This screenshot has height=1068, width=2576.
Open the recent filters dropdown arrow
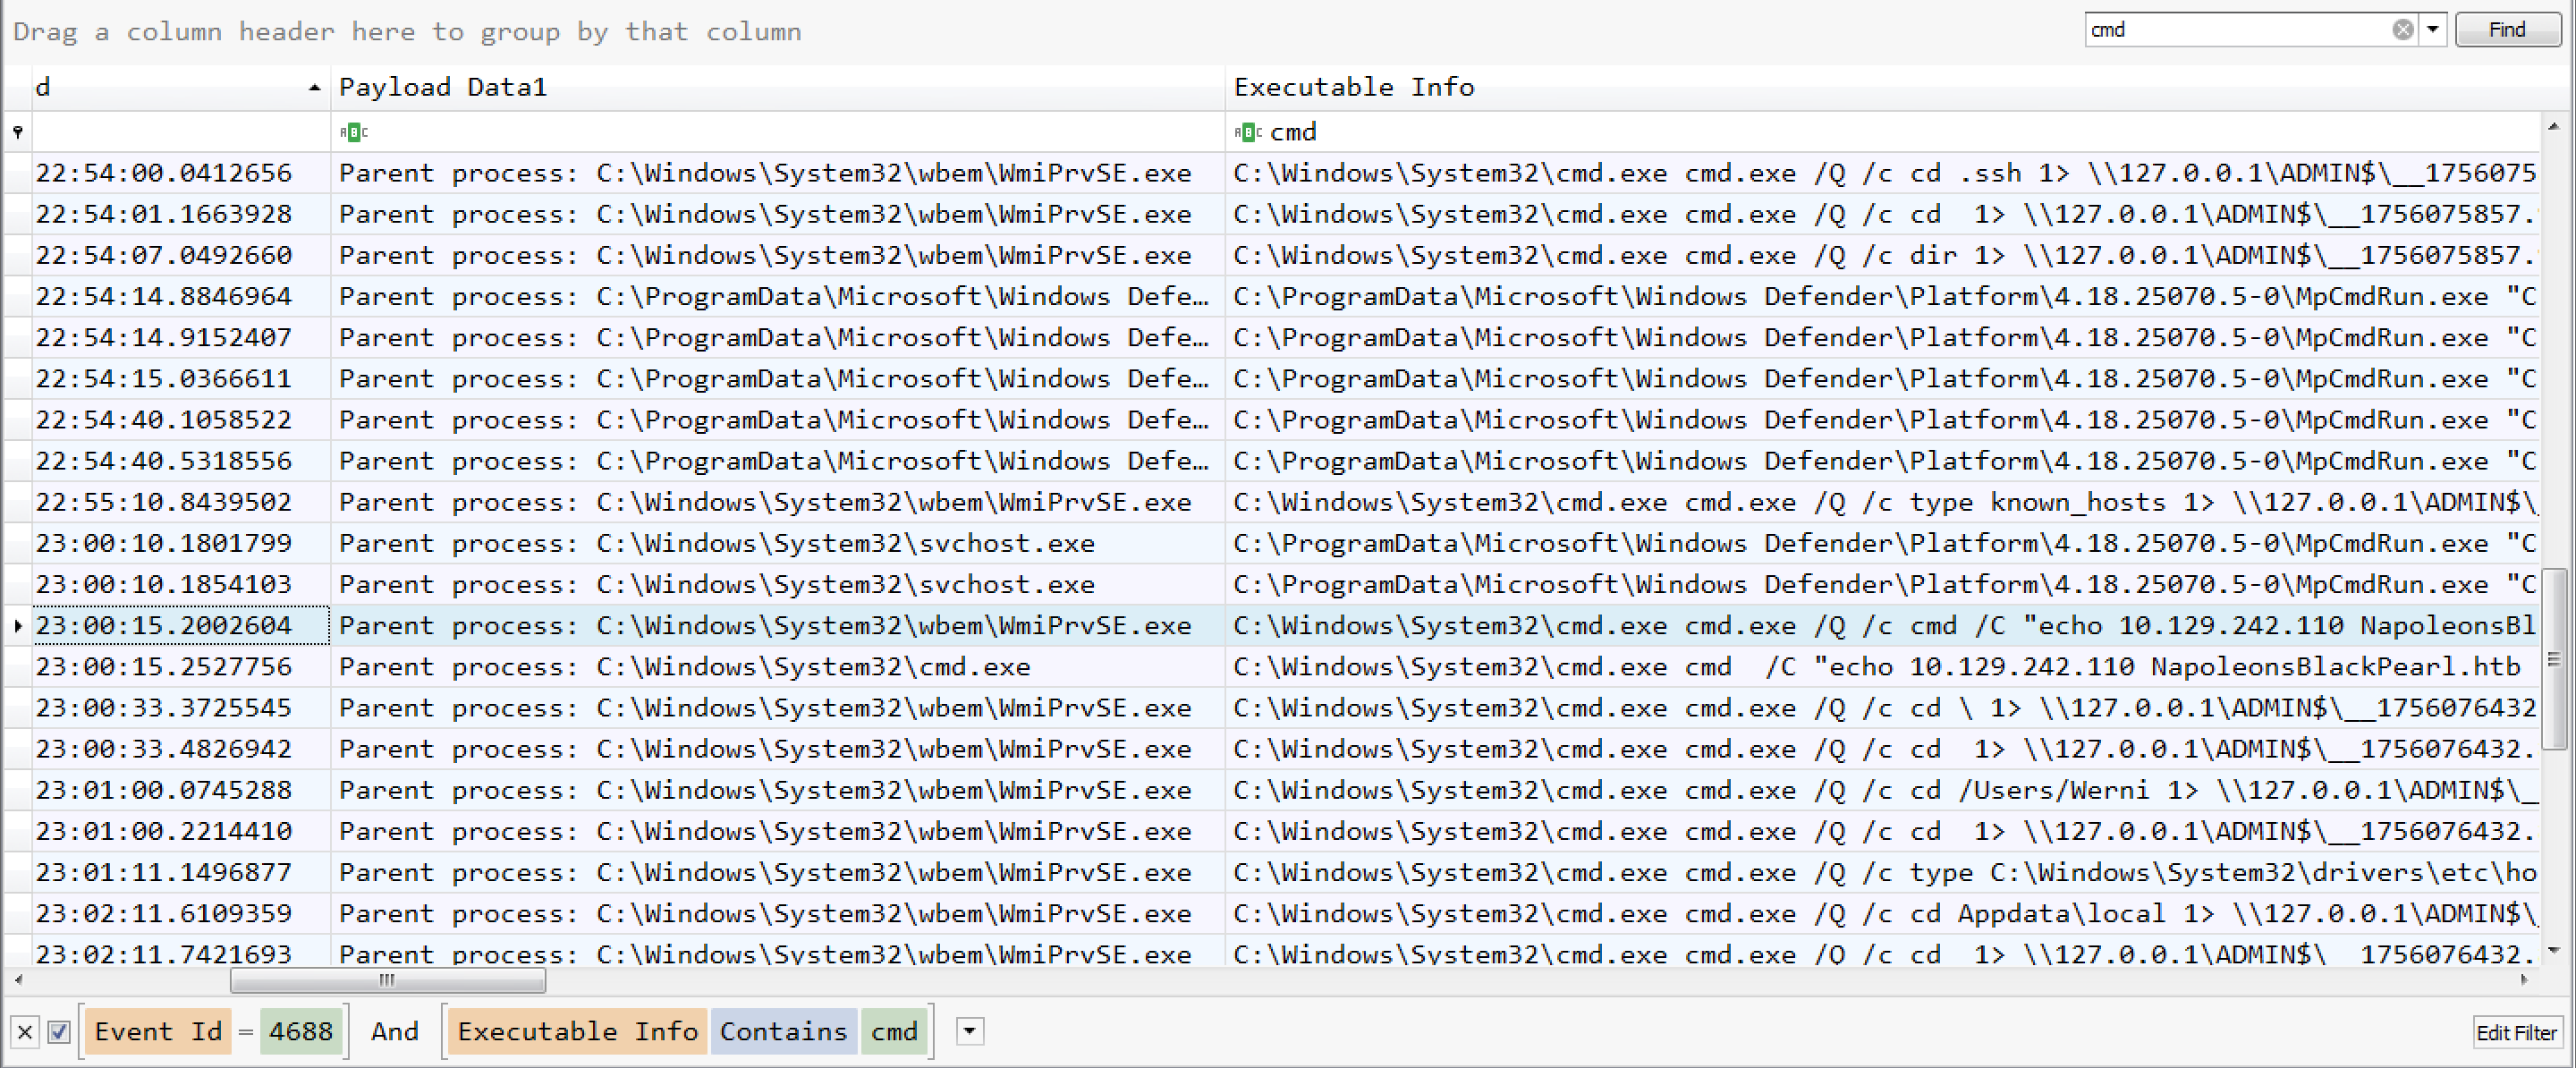click(x=969, y=1031)
